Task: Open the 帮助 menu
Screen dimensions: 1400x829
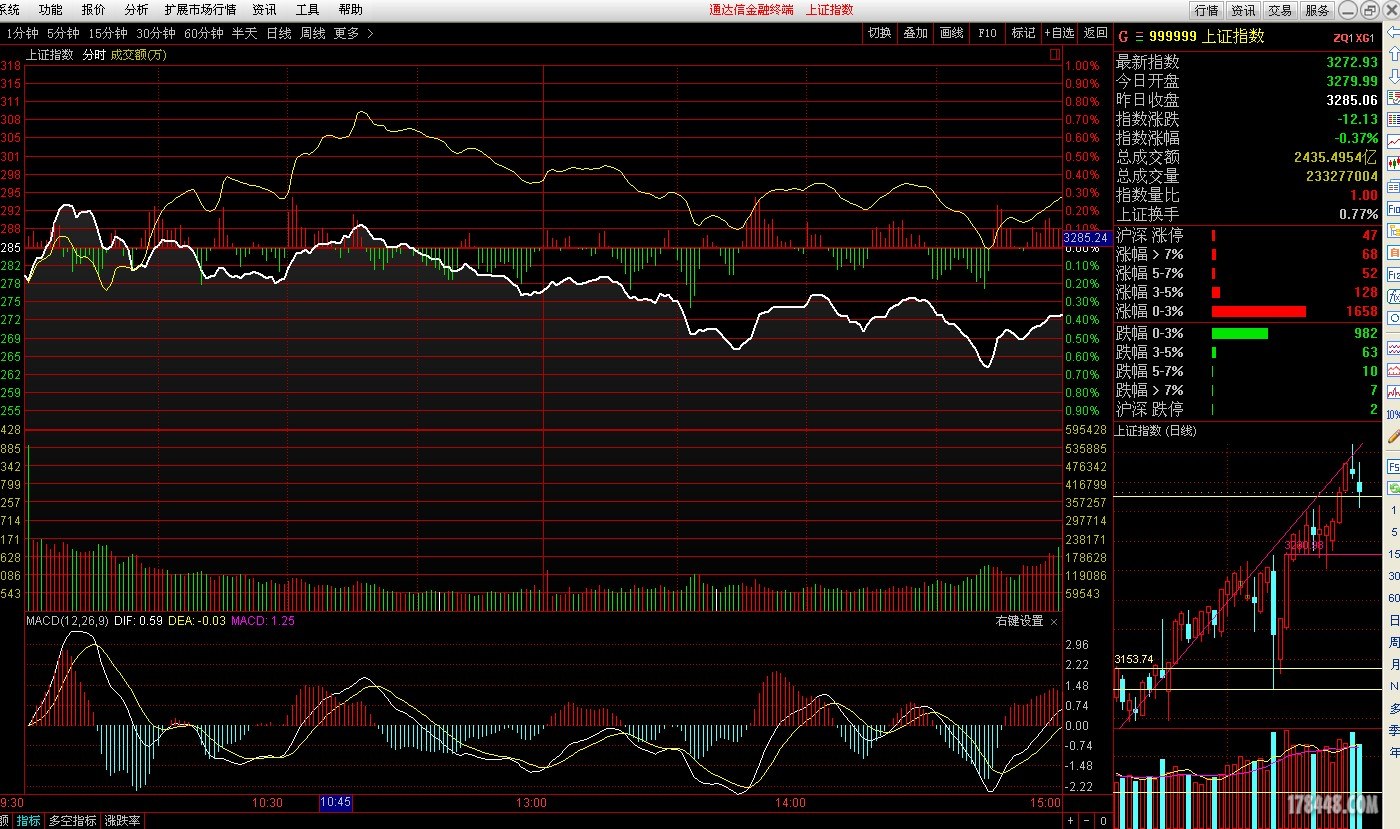Action: coord(350,9)
